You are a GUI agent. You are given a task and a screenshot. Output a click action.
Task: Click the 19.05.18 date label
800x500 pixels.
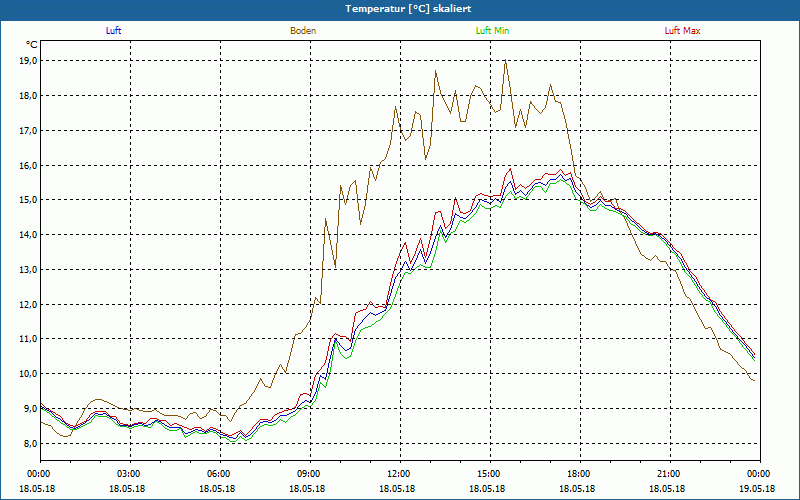point(757,488)
